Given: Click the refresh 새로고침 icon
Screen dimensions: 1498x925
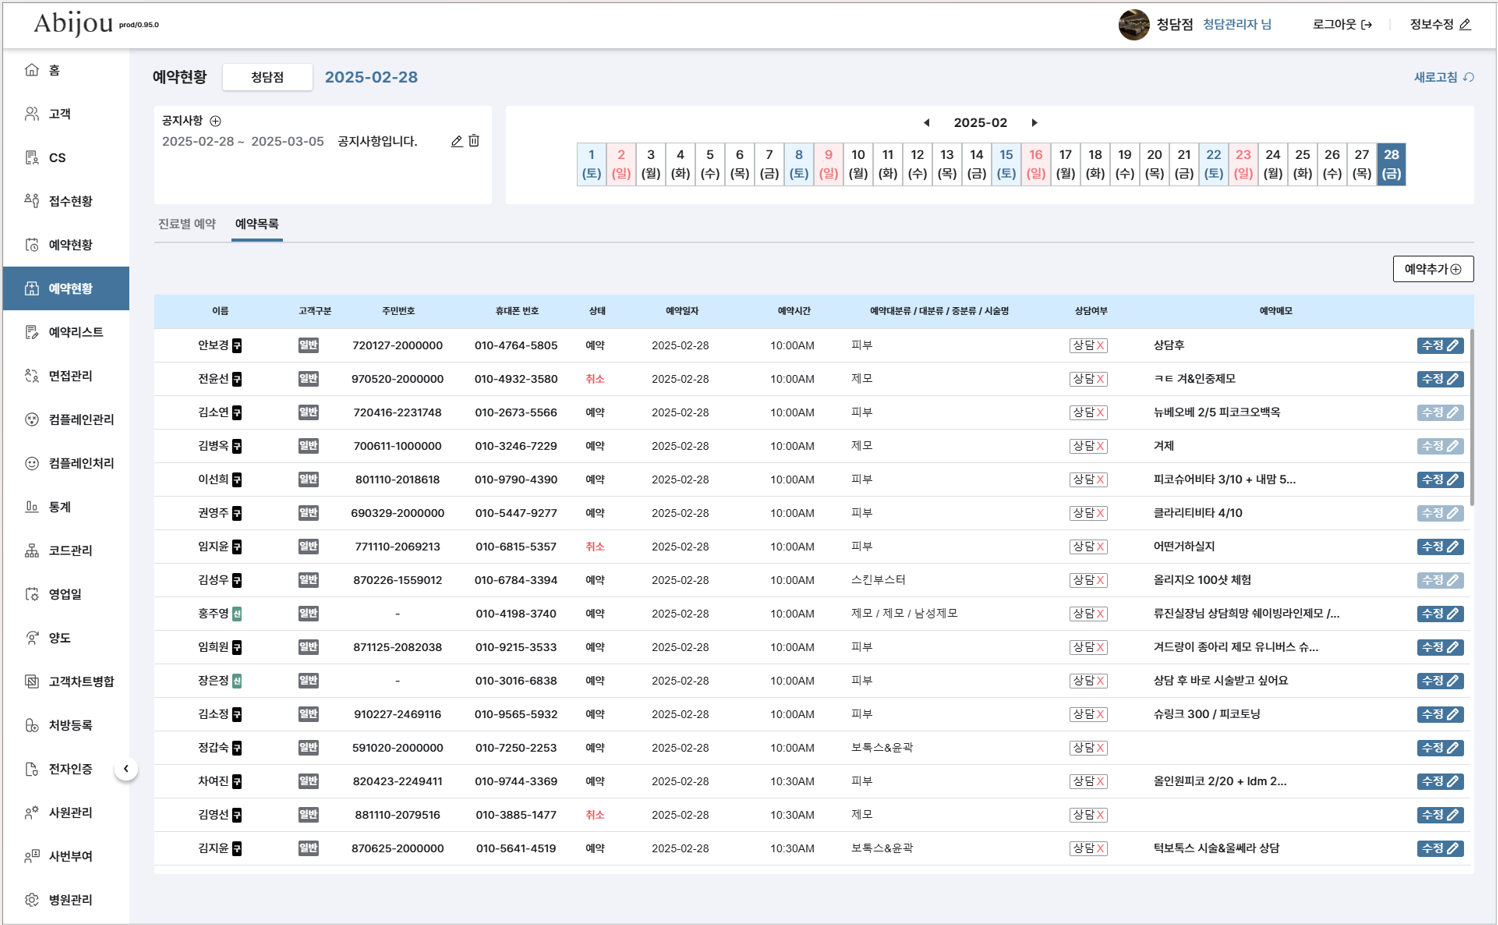Looking at the screenshot, I should pos(1468,77).
